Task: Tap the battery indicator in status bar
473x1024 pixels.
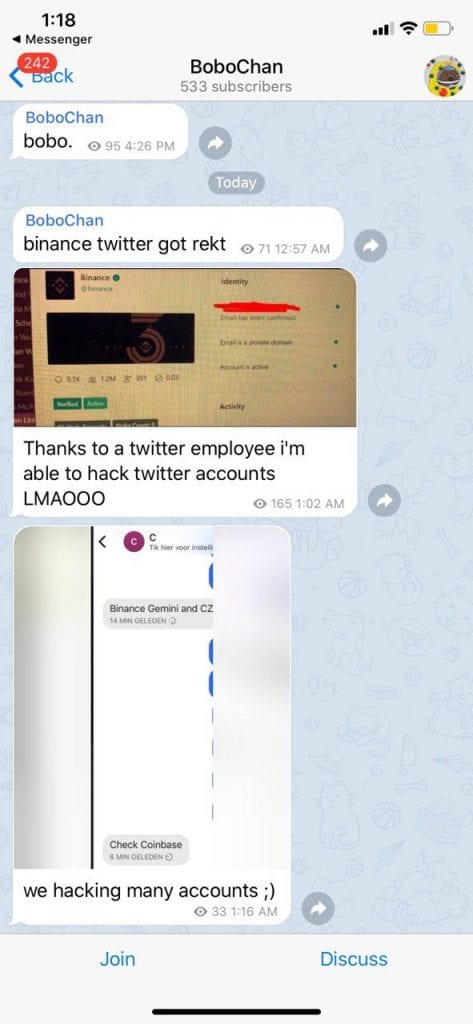Action: (x=438, y=29)
